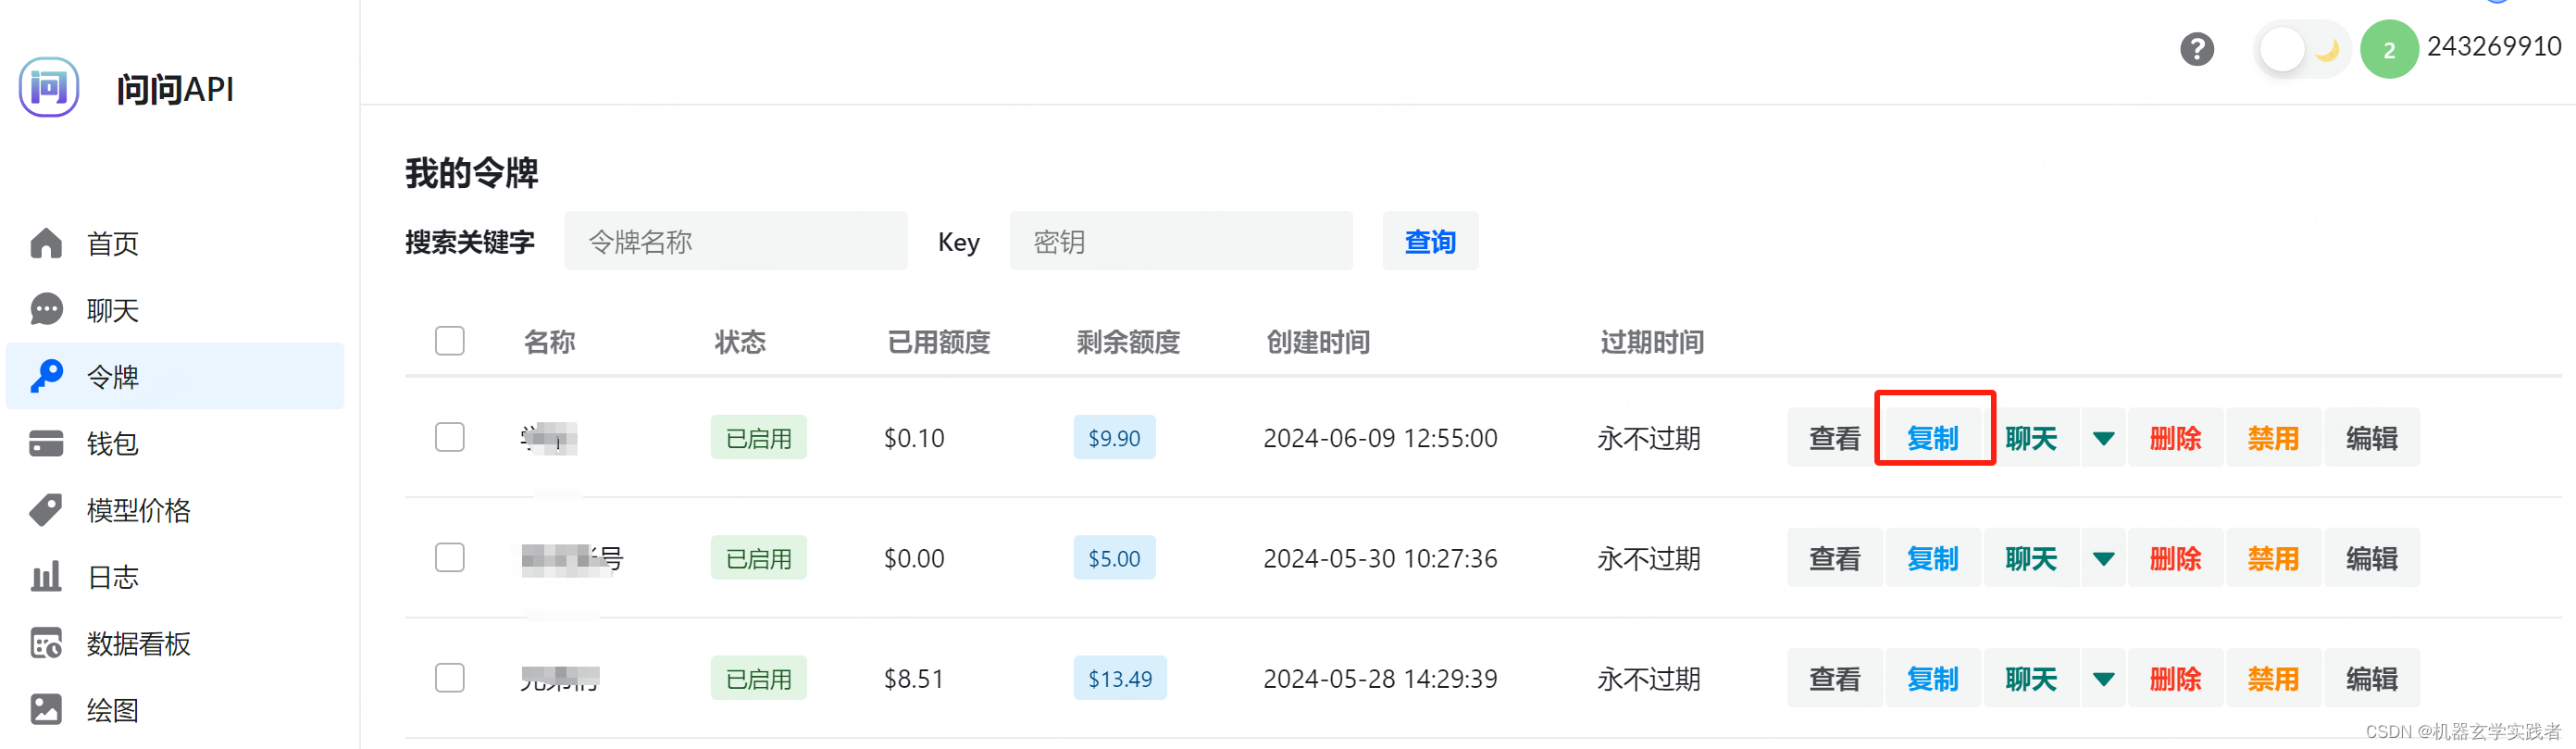Click 删除 in the $13.49 row
Image resolution: width=2576 pixels, height=749 pixels.
click(x=2175, y=678)
